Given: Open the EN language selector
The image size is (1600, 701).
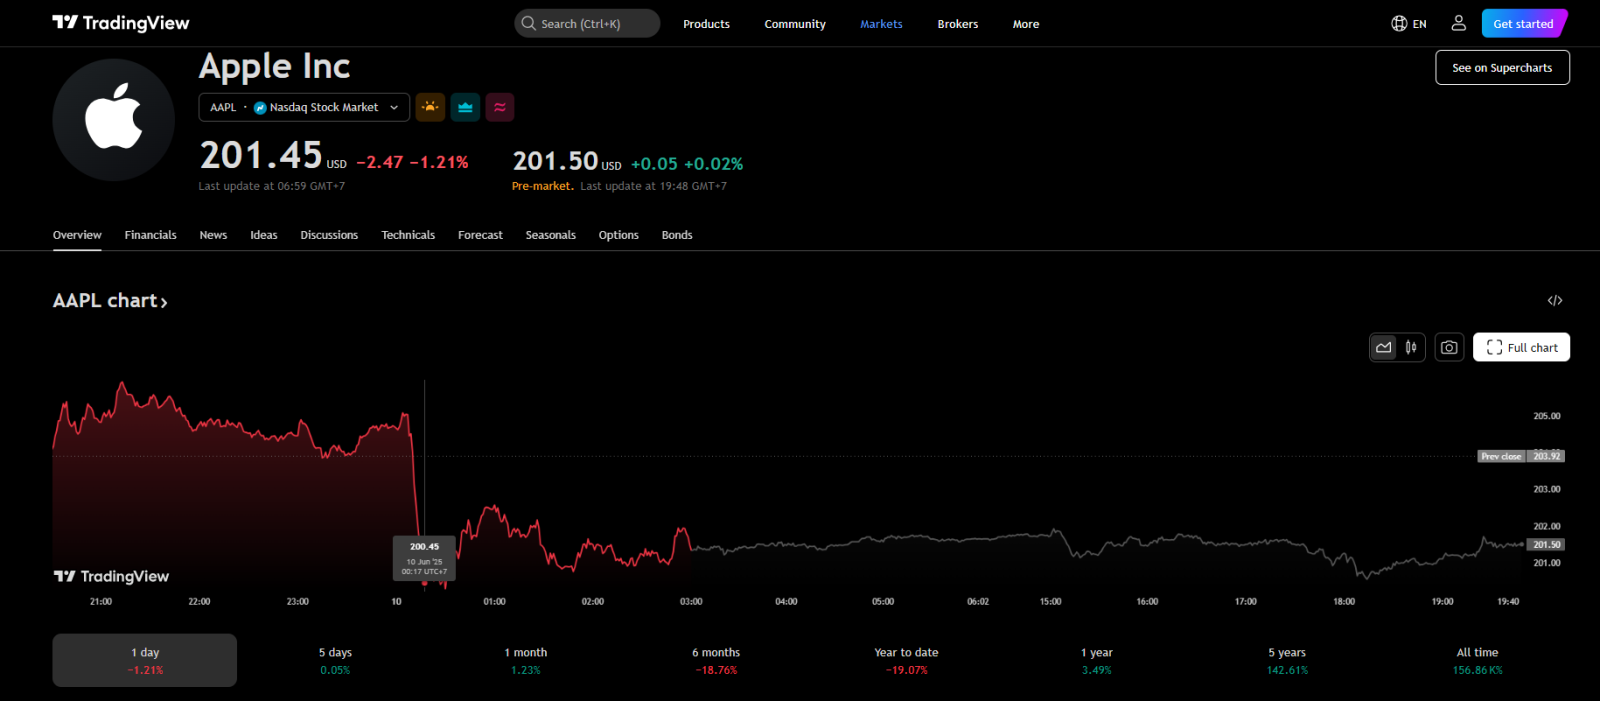Looking at the screenshot, I should (x=1409, y=23).
